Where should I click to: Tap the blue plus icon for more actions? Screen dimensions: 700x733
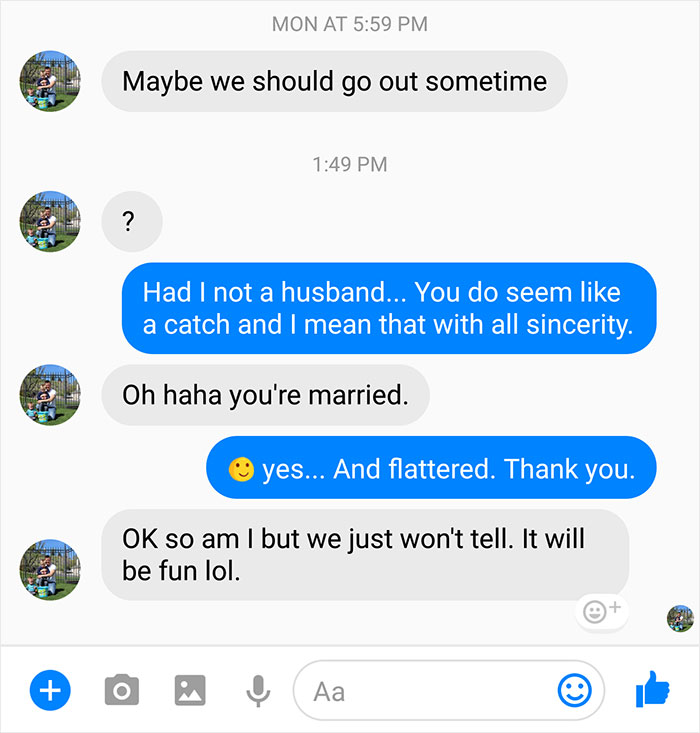50,690
